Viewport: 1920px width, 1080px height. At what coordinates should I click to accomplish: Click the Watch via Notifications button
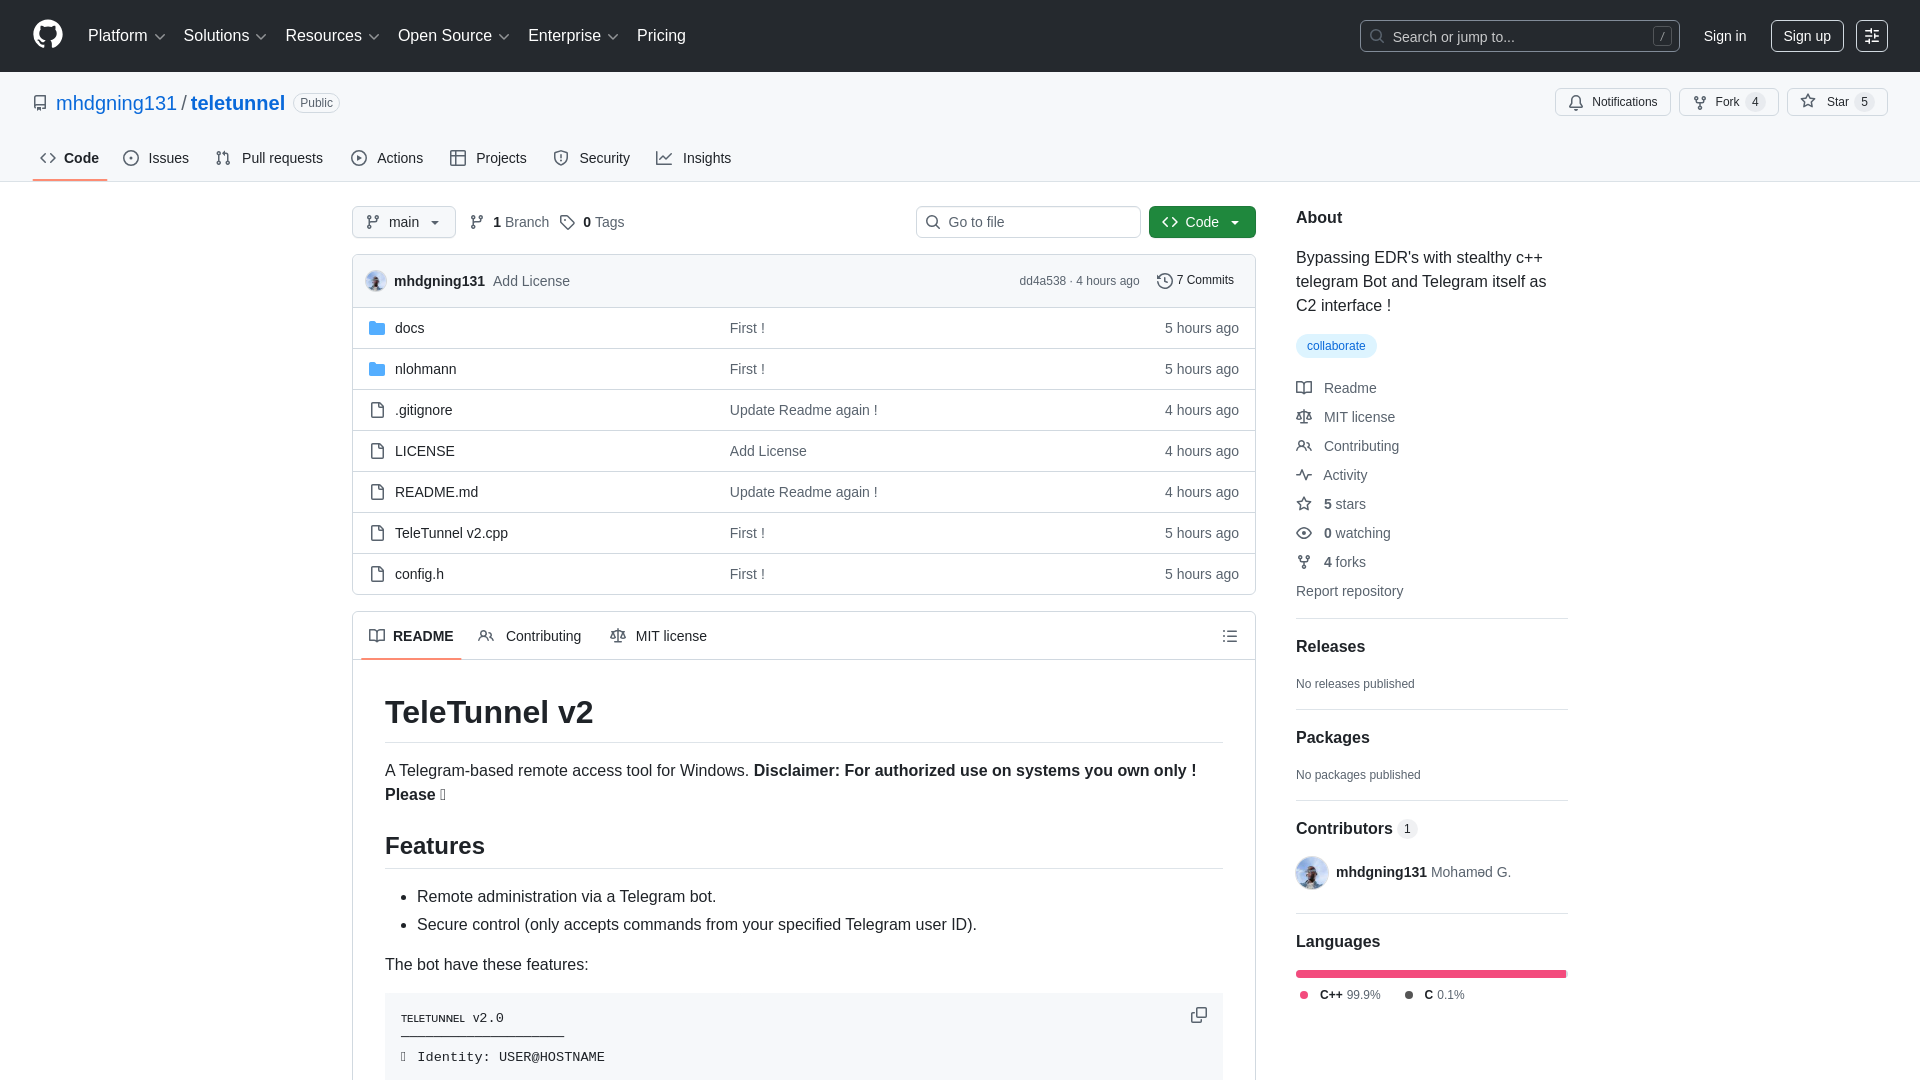(x=1613, y=102)
